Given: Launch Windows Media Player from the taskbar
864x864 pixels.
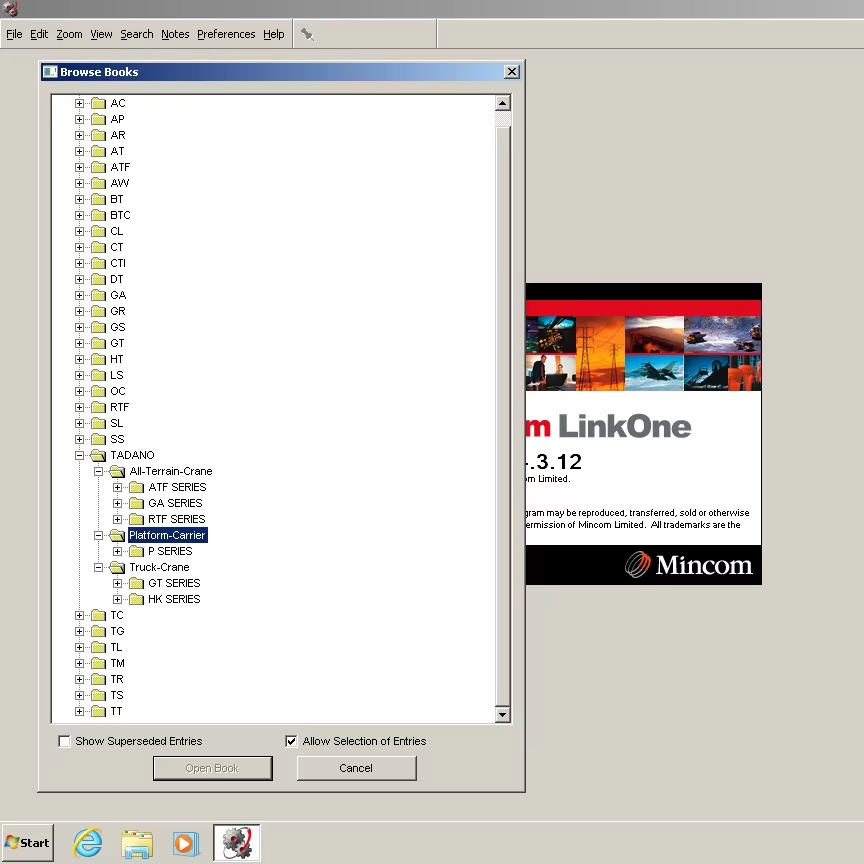Looking at the screenshot, I should pos(186,843).
